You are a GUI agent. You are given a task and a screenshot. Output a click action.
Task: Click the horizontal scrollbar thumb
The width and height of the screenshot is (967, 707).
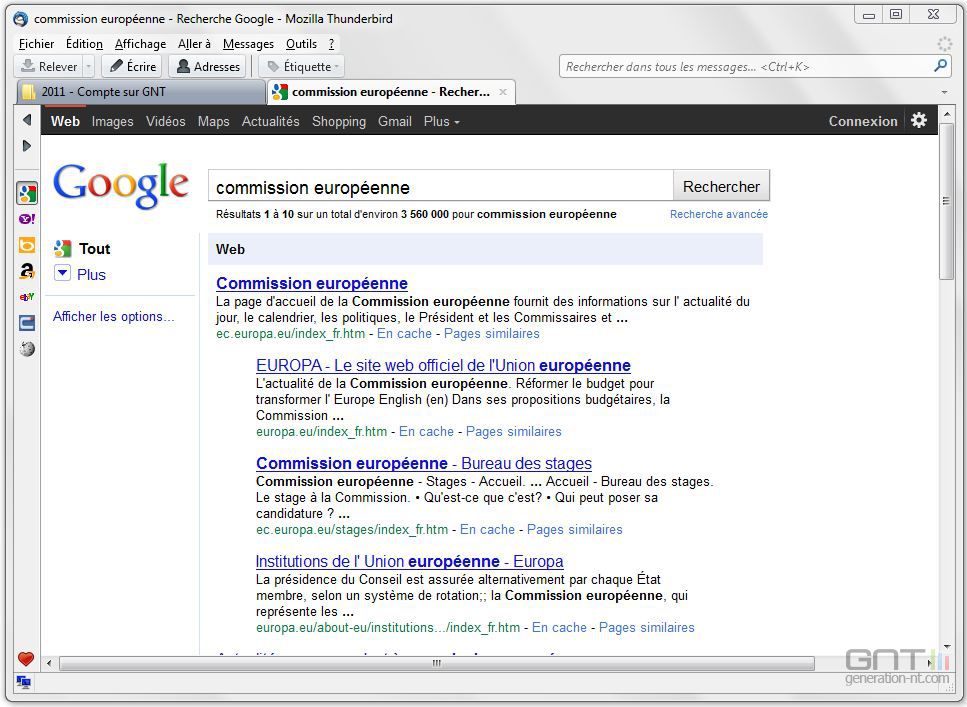tap(437, 663)
